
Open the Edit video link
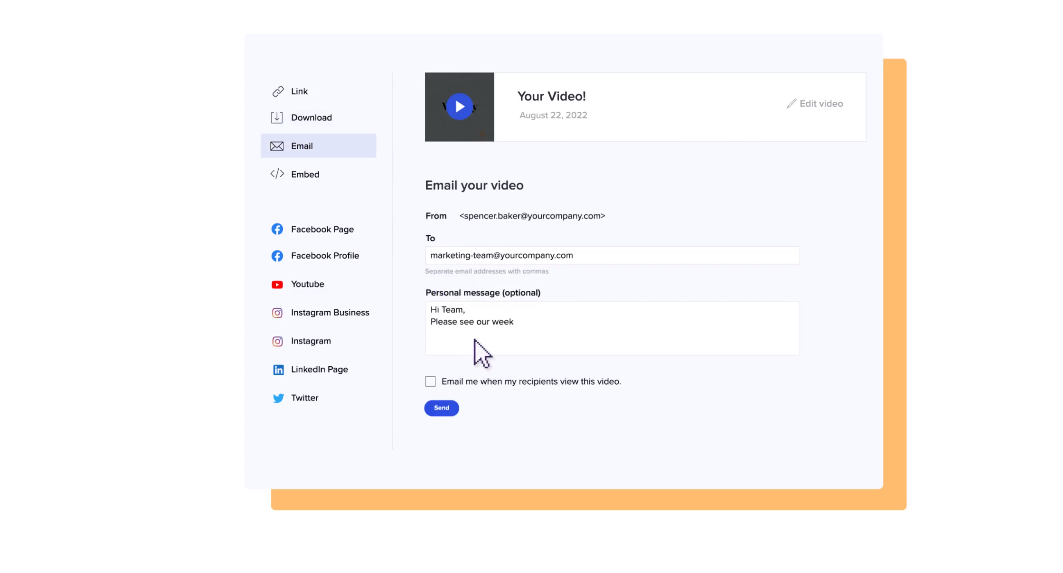point(815,104)
